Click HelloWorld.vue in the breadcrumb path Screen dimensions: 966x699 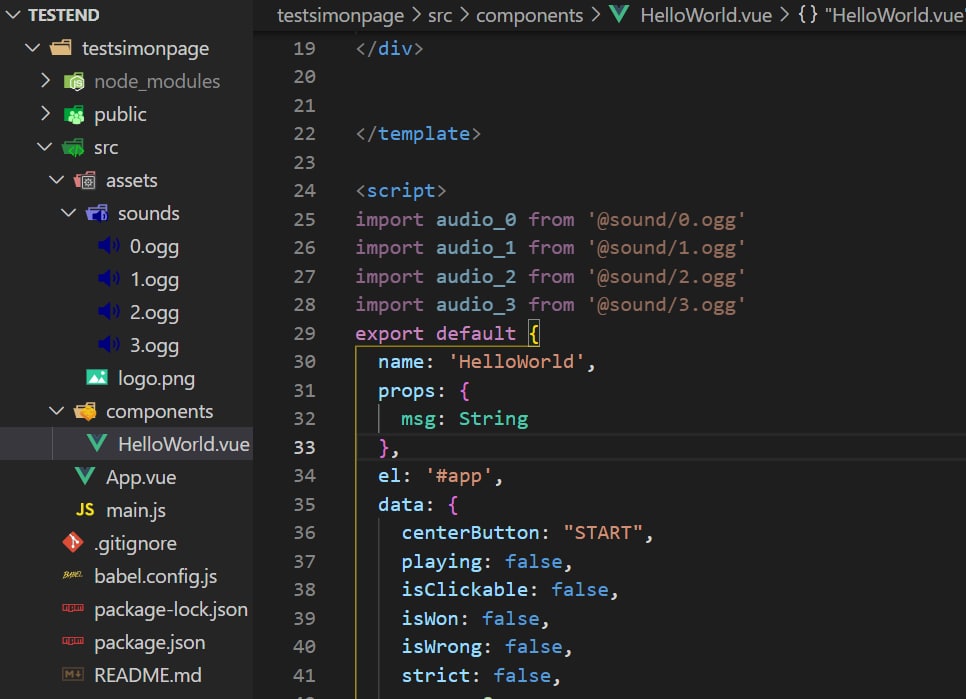tap(706, 15)
